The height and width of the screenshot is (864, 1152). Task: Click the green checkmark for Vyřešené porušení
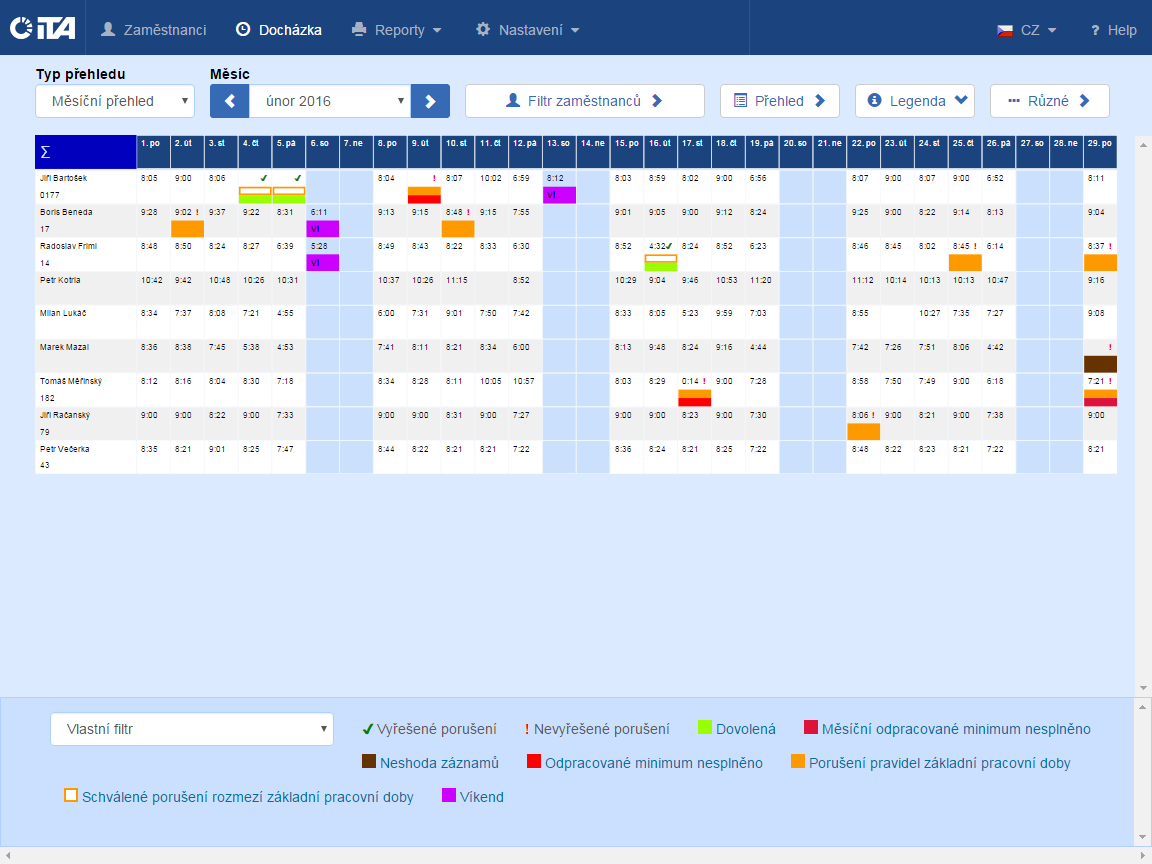(x=367, y=729)
